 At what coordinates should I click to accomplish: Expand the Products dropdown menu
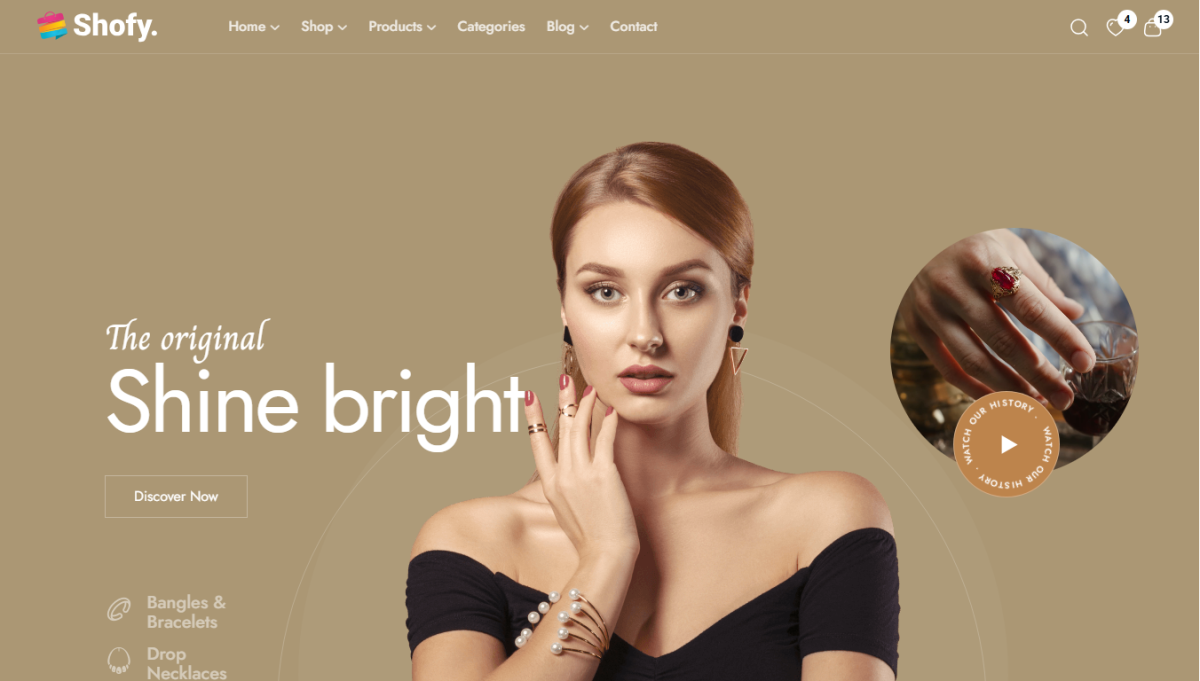(x=402, y=27)
